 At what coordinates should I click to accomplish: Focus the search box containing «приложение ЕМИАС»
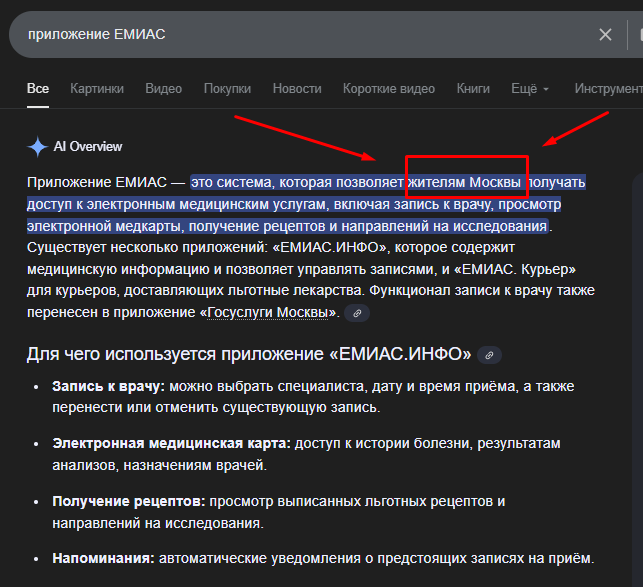[300, 35]
